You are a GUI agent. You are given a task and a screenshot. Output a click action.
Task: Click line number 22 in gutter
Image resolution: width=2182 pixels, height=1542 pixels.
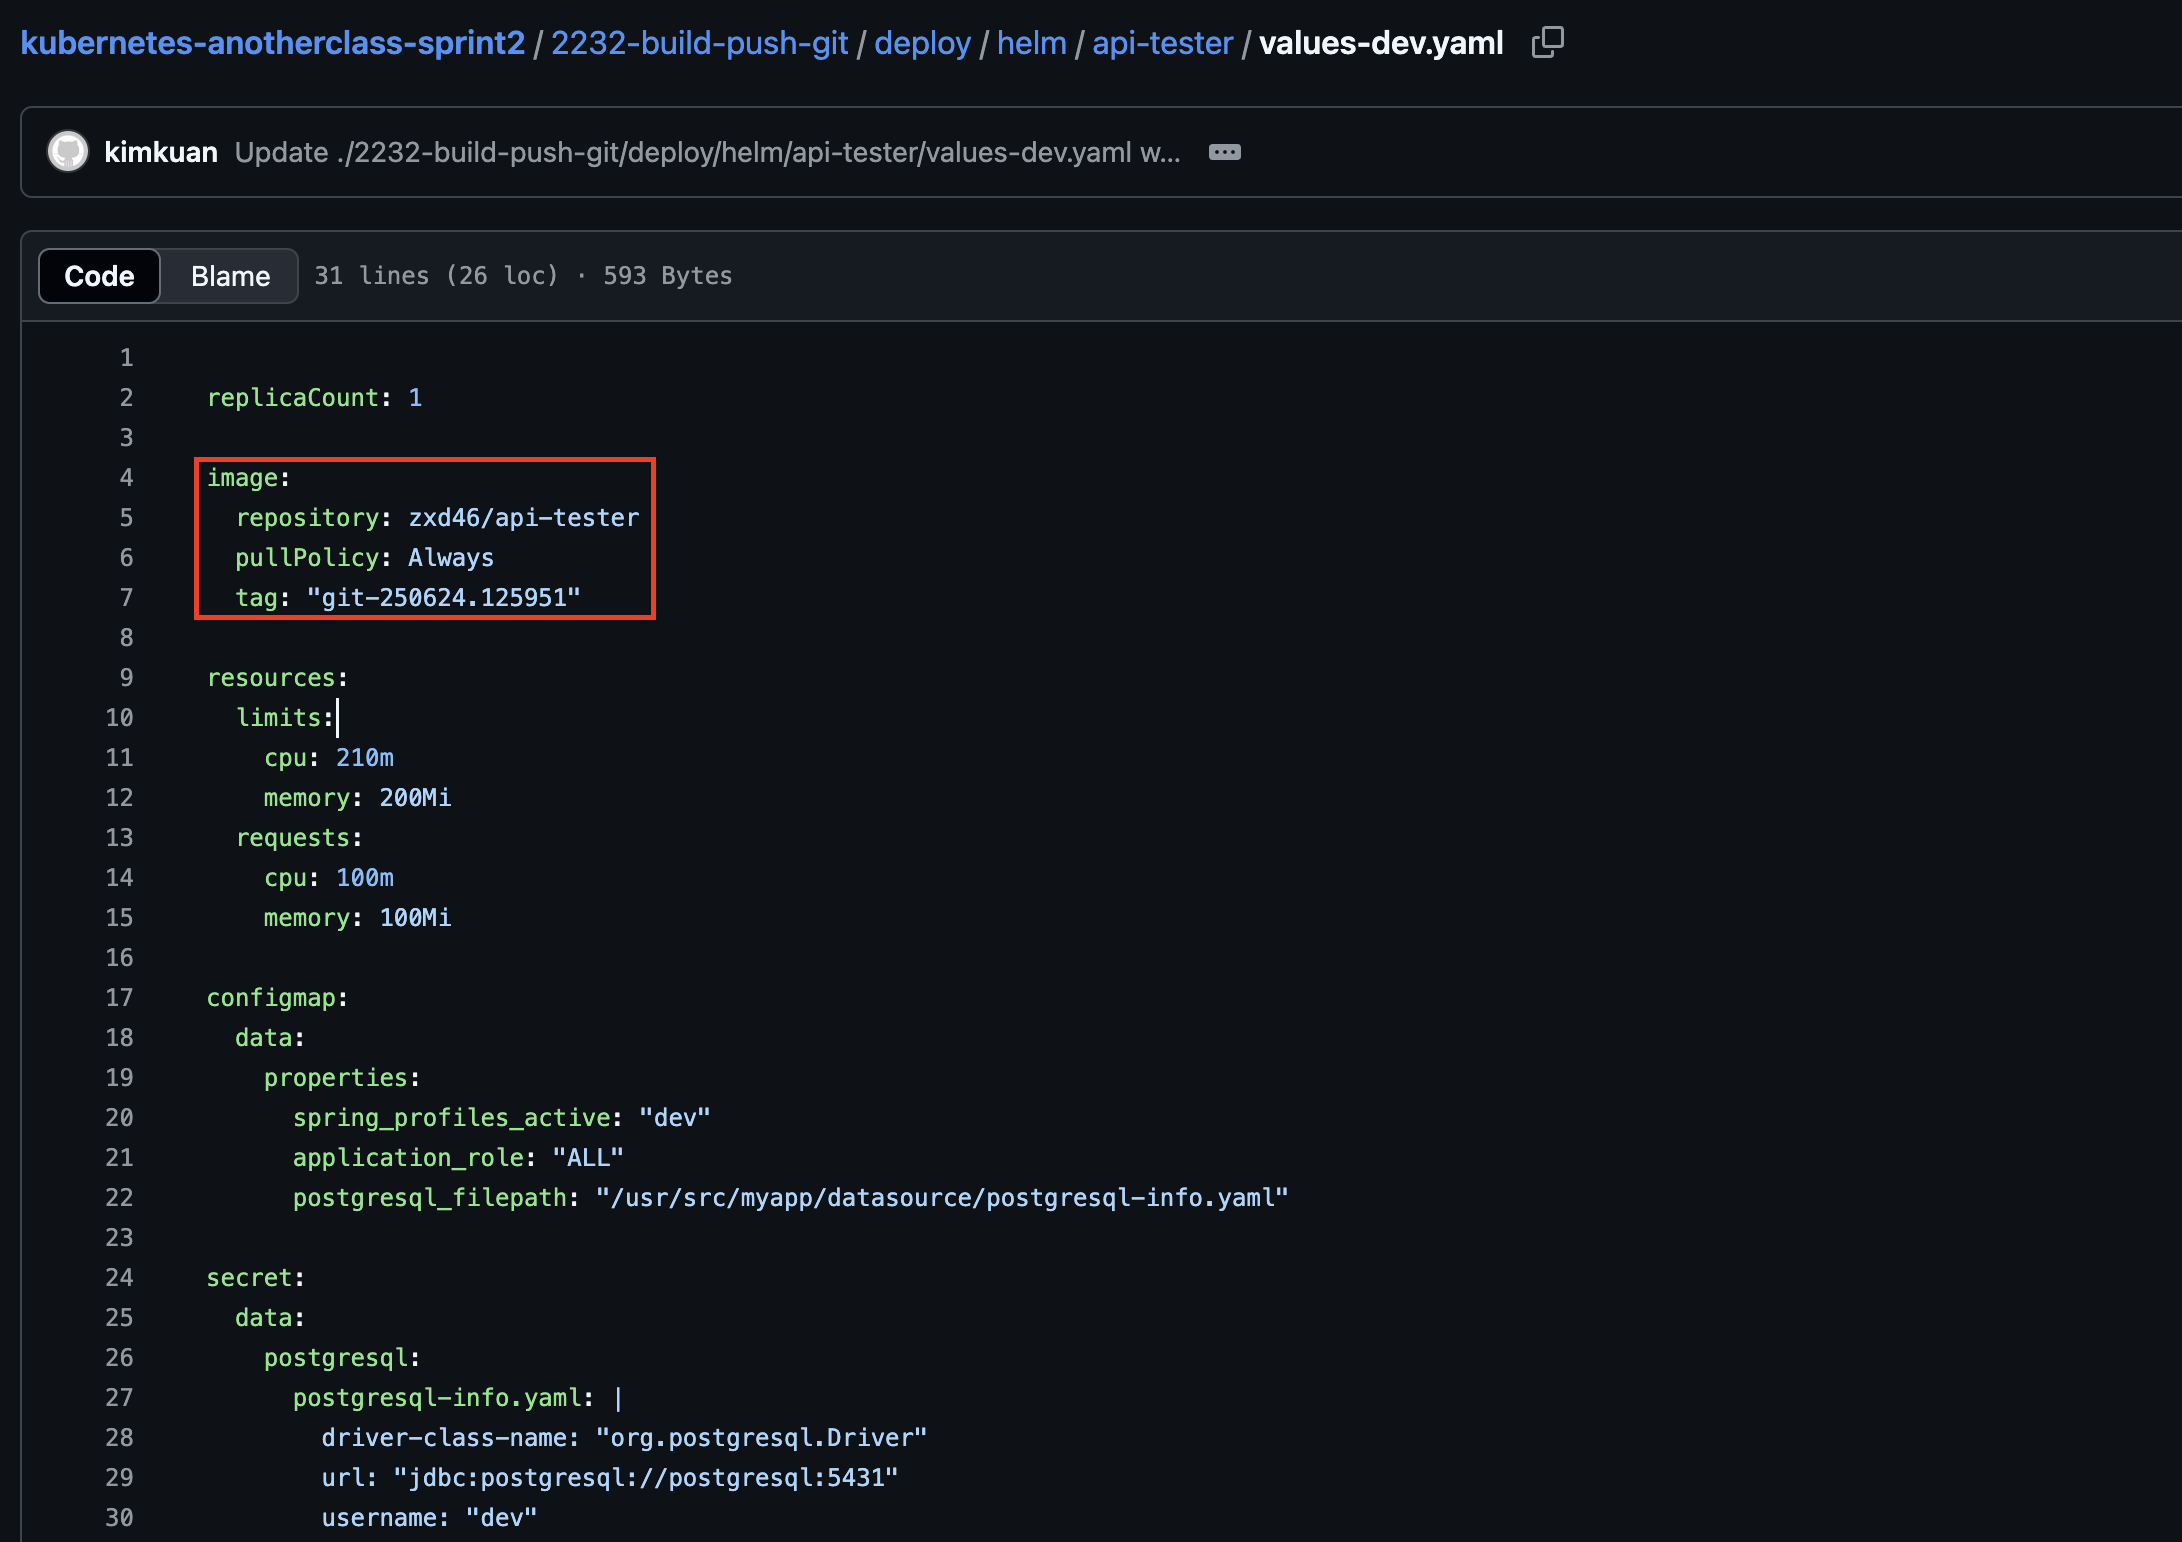[x=119, y=1198]
